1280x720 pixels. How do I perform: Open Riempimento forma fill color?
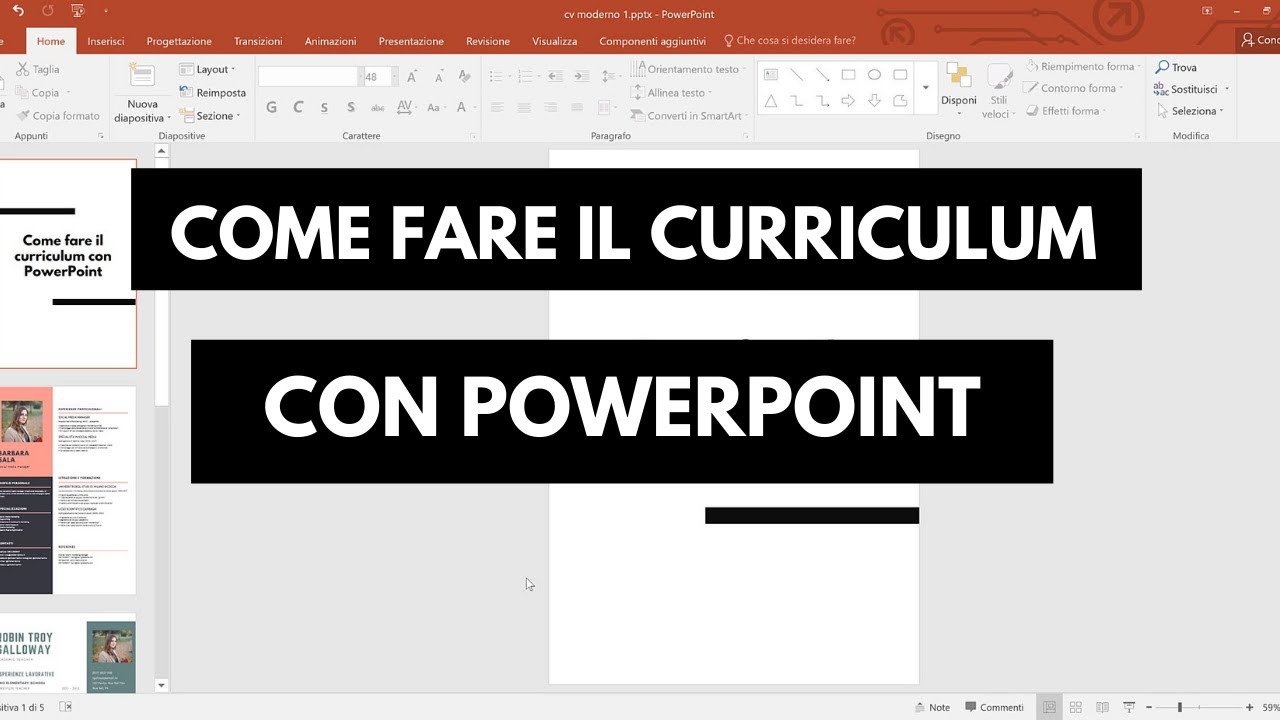point(1081,66)
